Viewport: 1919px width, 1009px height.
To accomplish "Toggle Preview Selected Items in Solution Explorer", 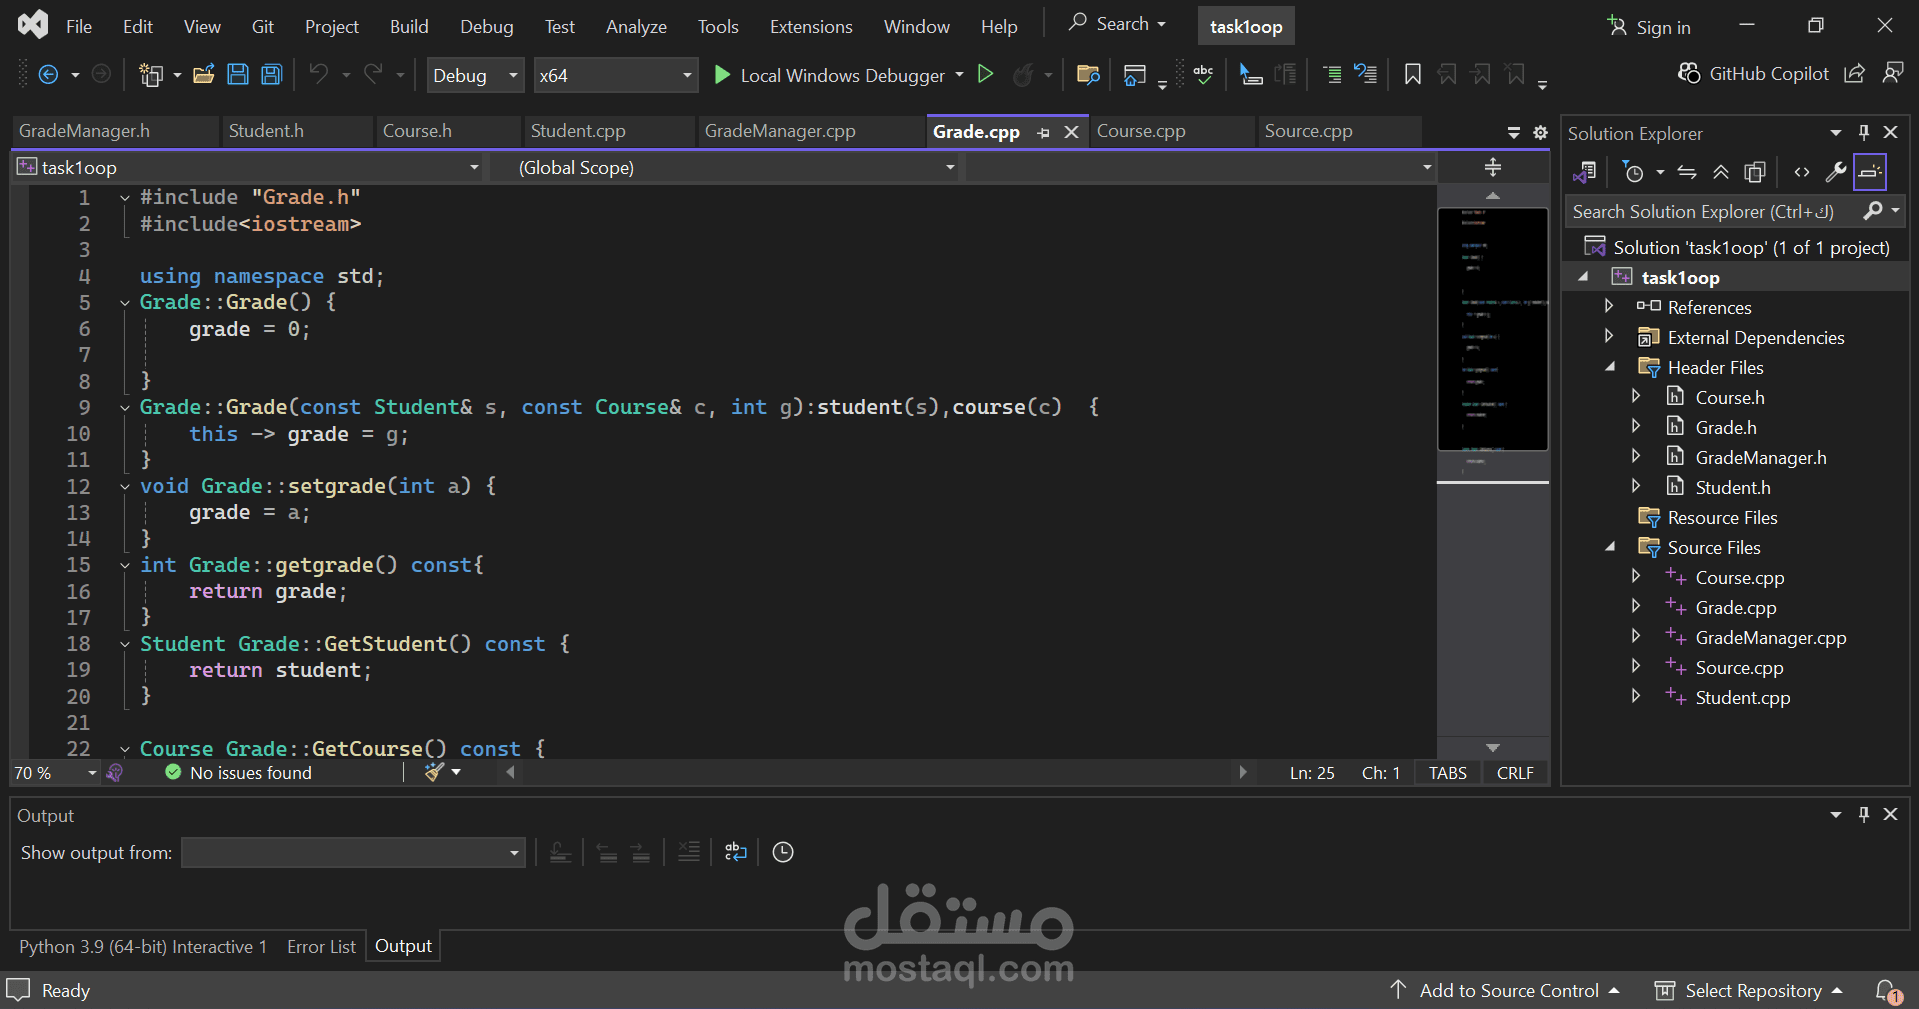I will click(1870, 173).
